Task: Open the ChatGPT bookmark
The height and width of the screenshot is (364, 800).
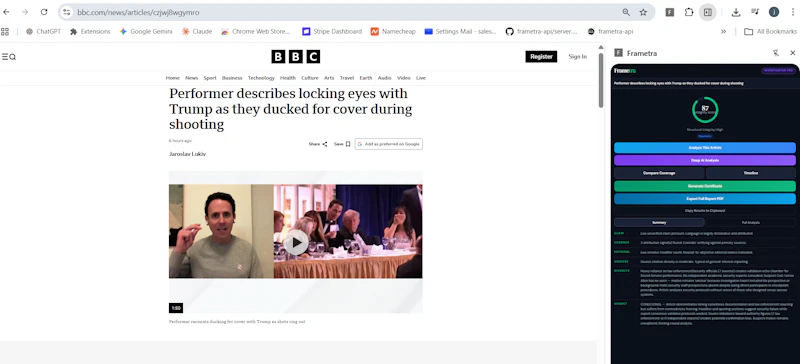Action: click(x=43, y=32)
